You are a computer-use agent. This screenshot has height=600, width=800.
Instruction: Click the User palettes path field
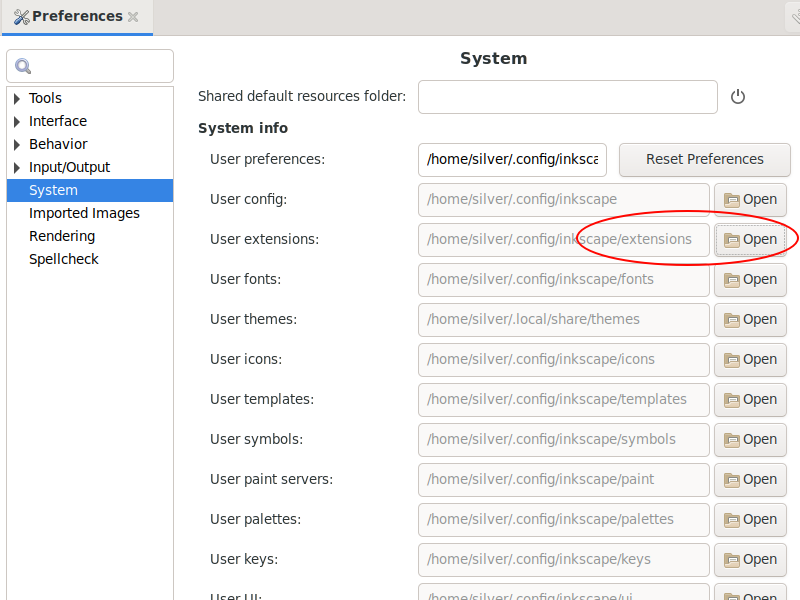pyautogui.click(x=564, y=519)
